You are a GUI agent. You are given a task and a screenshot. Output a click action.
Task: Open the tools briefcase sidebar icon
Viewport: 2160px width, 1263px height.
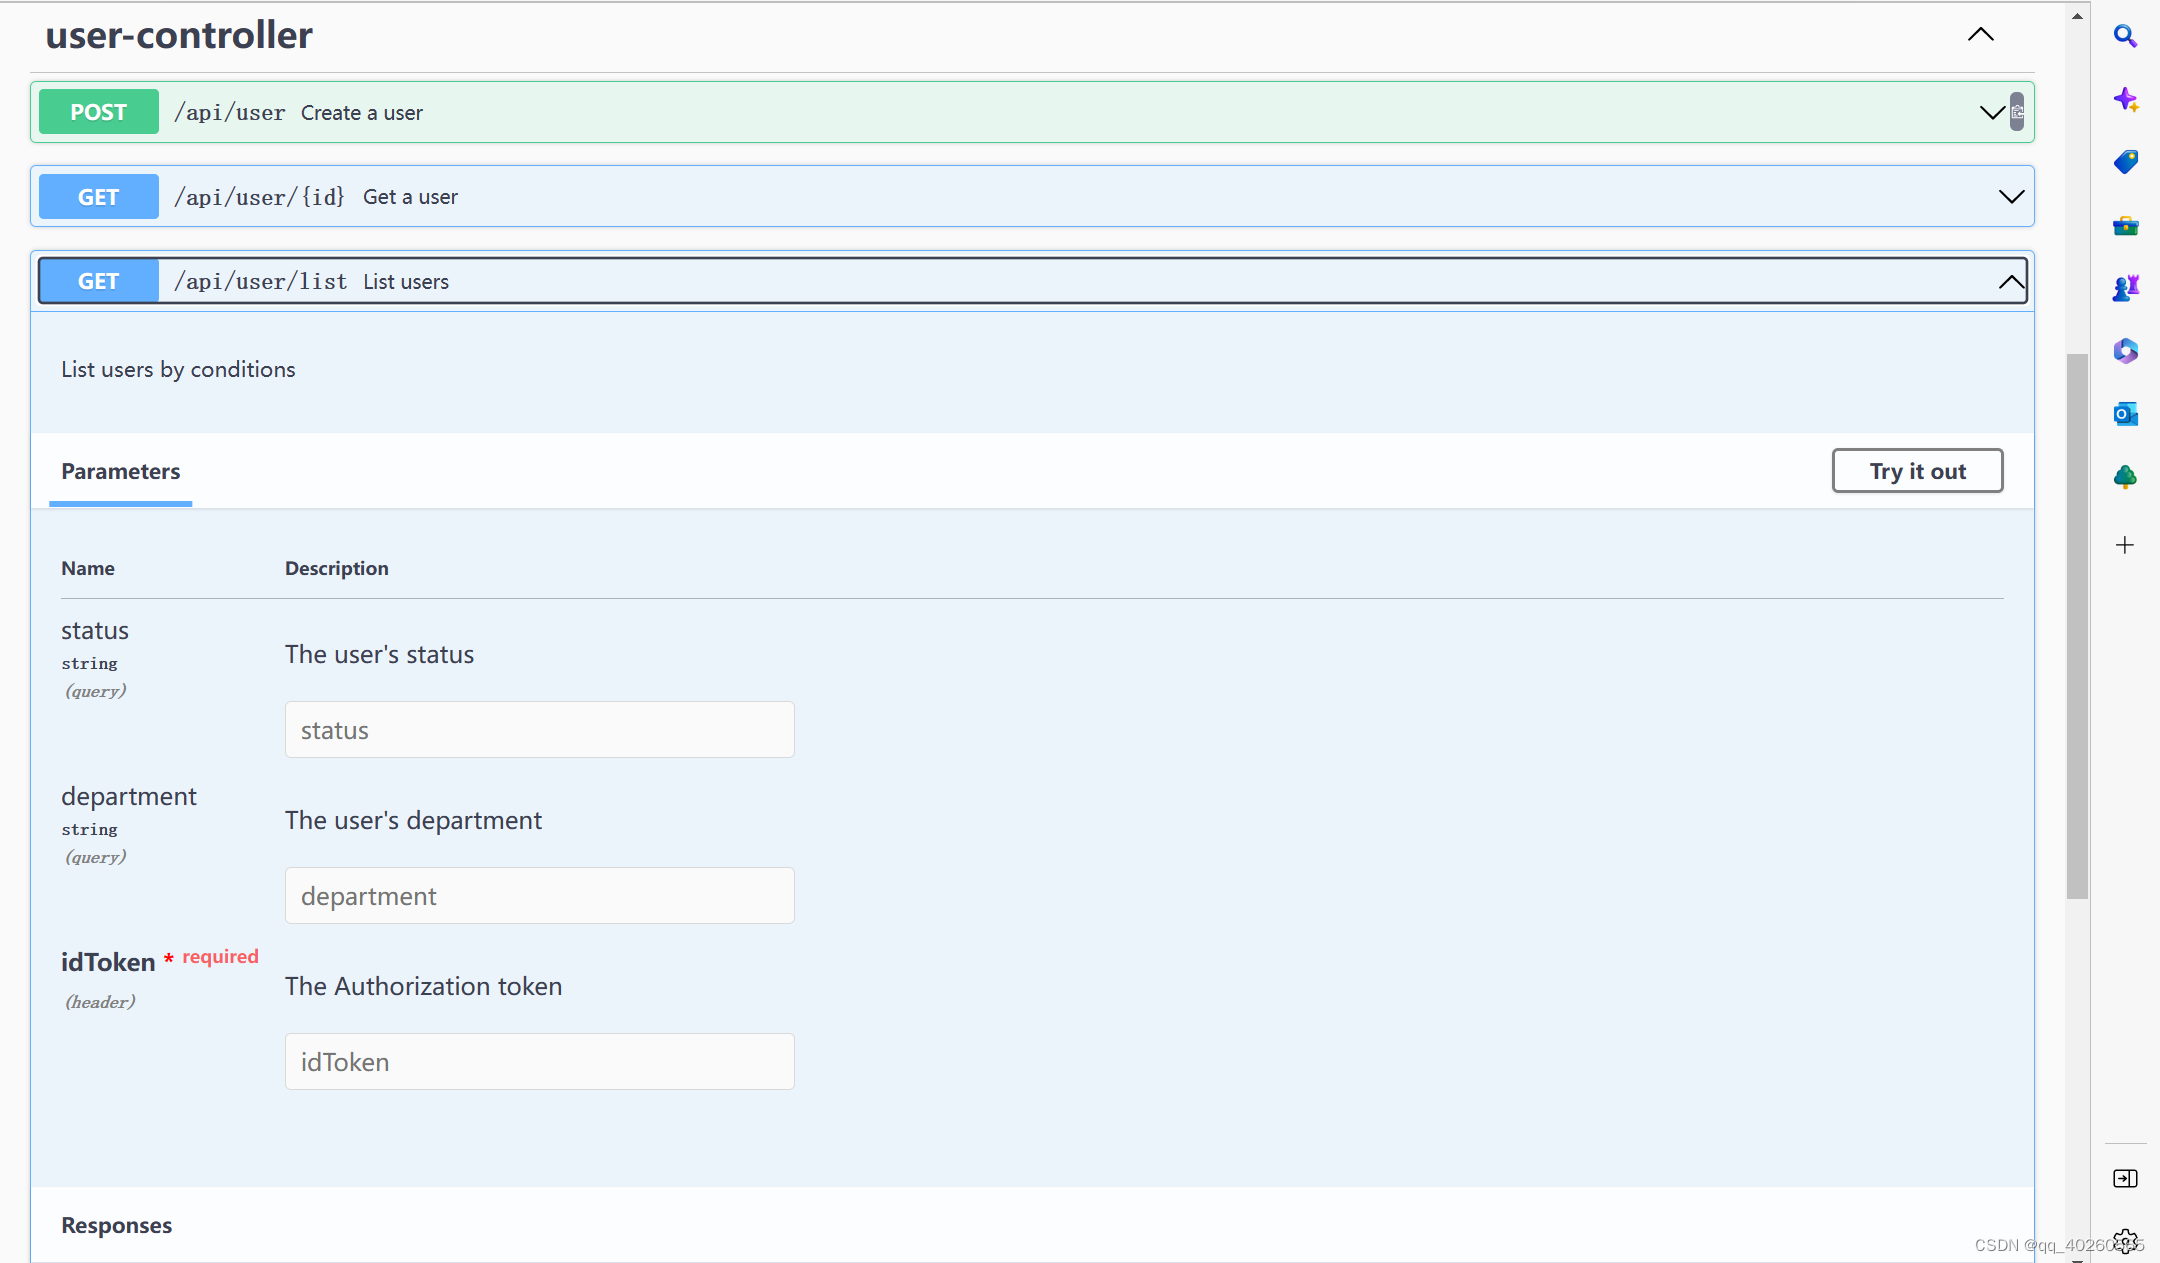point(2125,226)
